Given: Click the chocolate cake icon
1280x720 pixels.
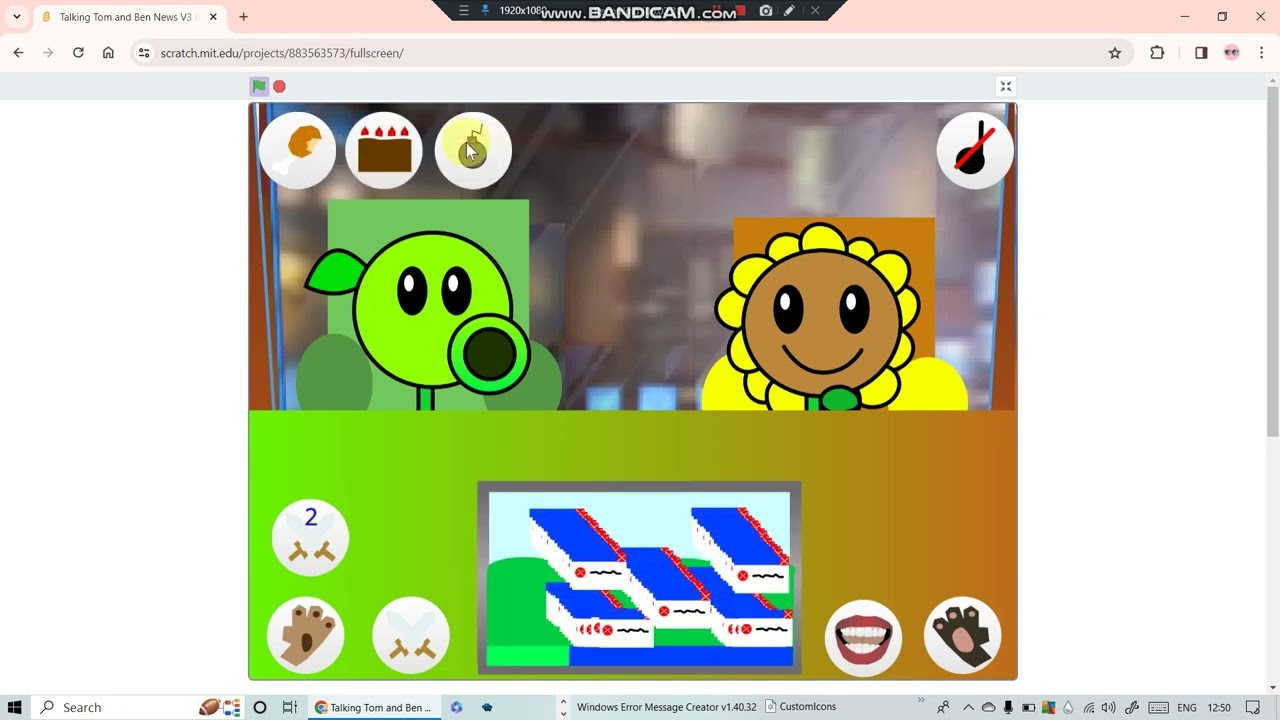Looking at the screenshot, I should (385, 150).
